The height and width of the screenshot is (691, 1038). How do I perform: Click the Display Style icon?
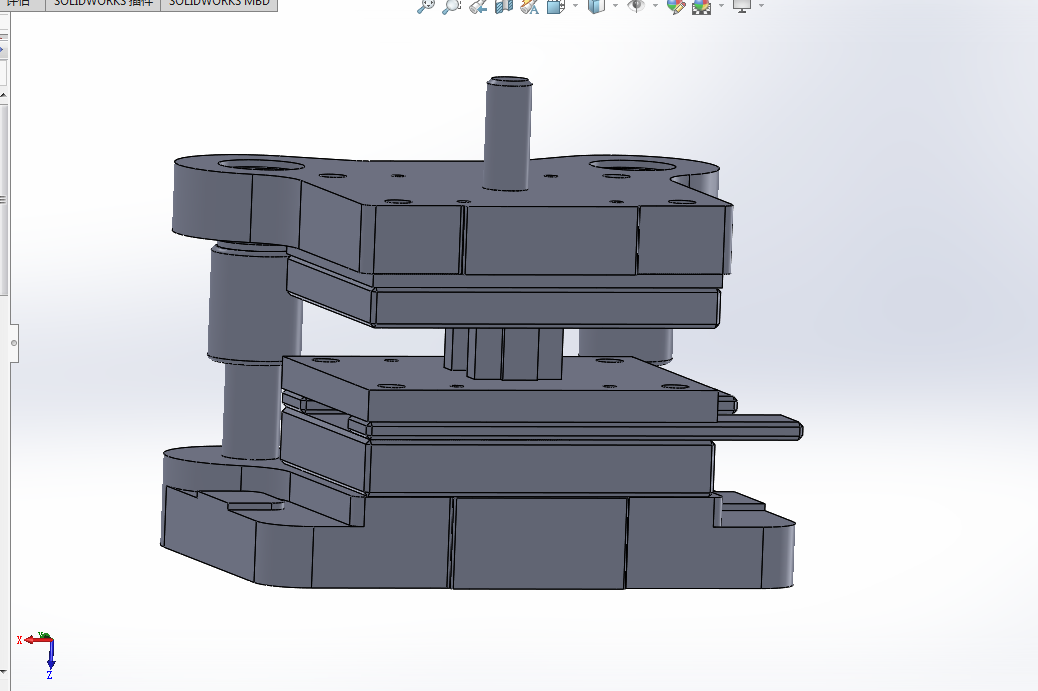point(596,6)
